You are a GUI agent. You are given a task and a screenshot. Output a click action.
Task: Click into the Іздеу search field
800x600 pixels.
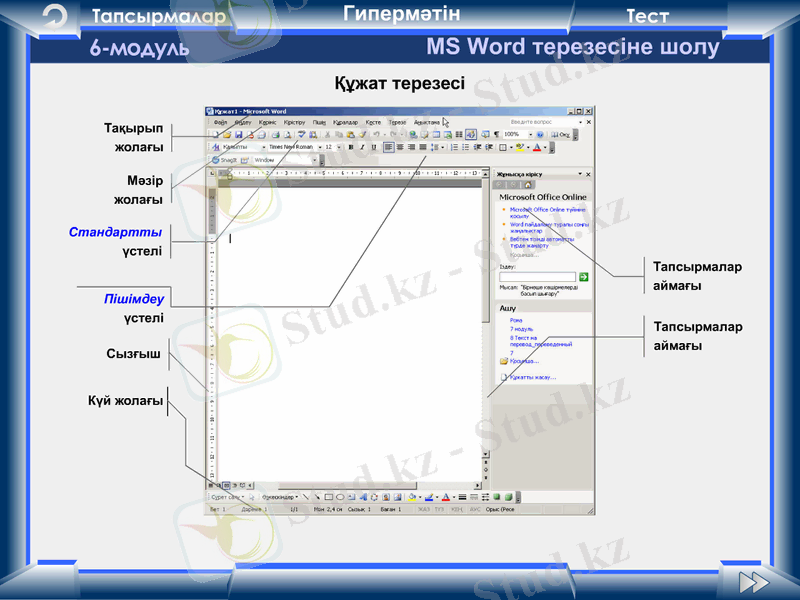[x=537, y=277]
